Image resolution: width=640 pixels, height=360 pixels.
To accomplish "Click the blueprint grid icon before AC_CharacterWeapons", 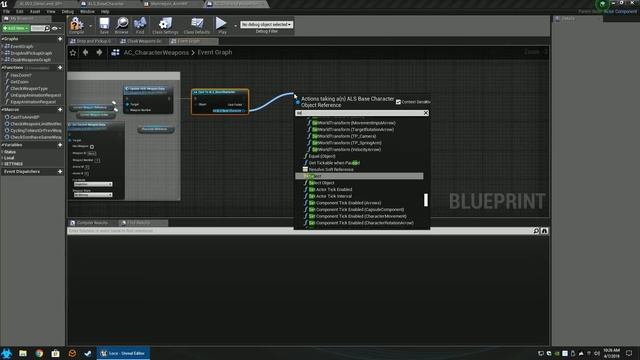I will coord(116,52).
